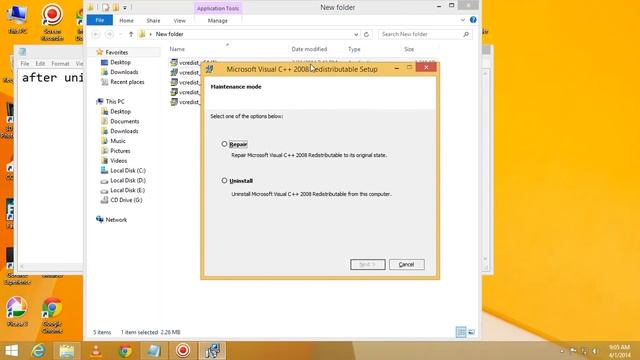The width and height of the screenshot is (640, 360).
Task: Switch to Notepad taskbar icon
Action: coord(154,351)
